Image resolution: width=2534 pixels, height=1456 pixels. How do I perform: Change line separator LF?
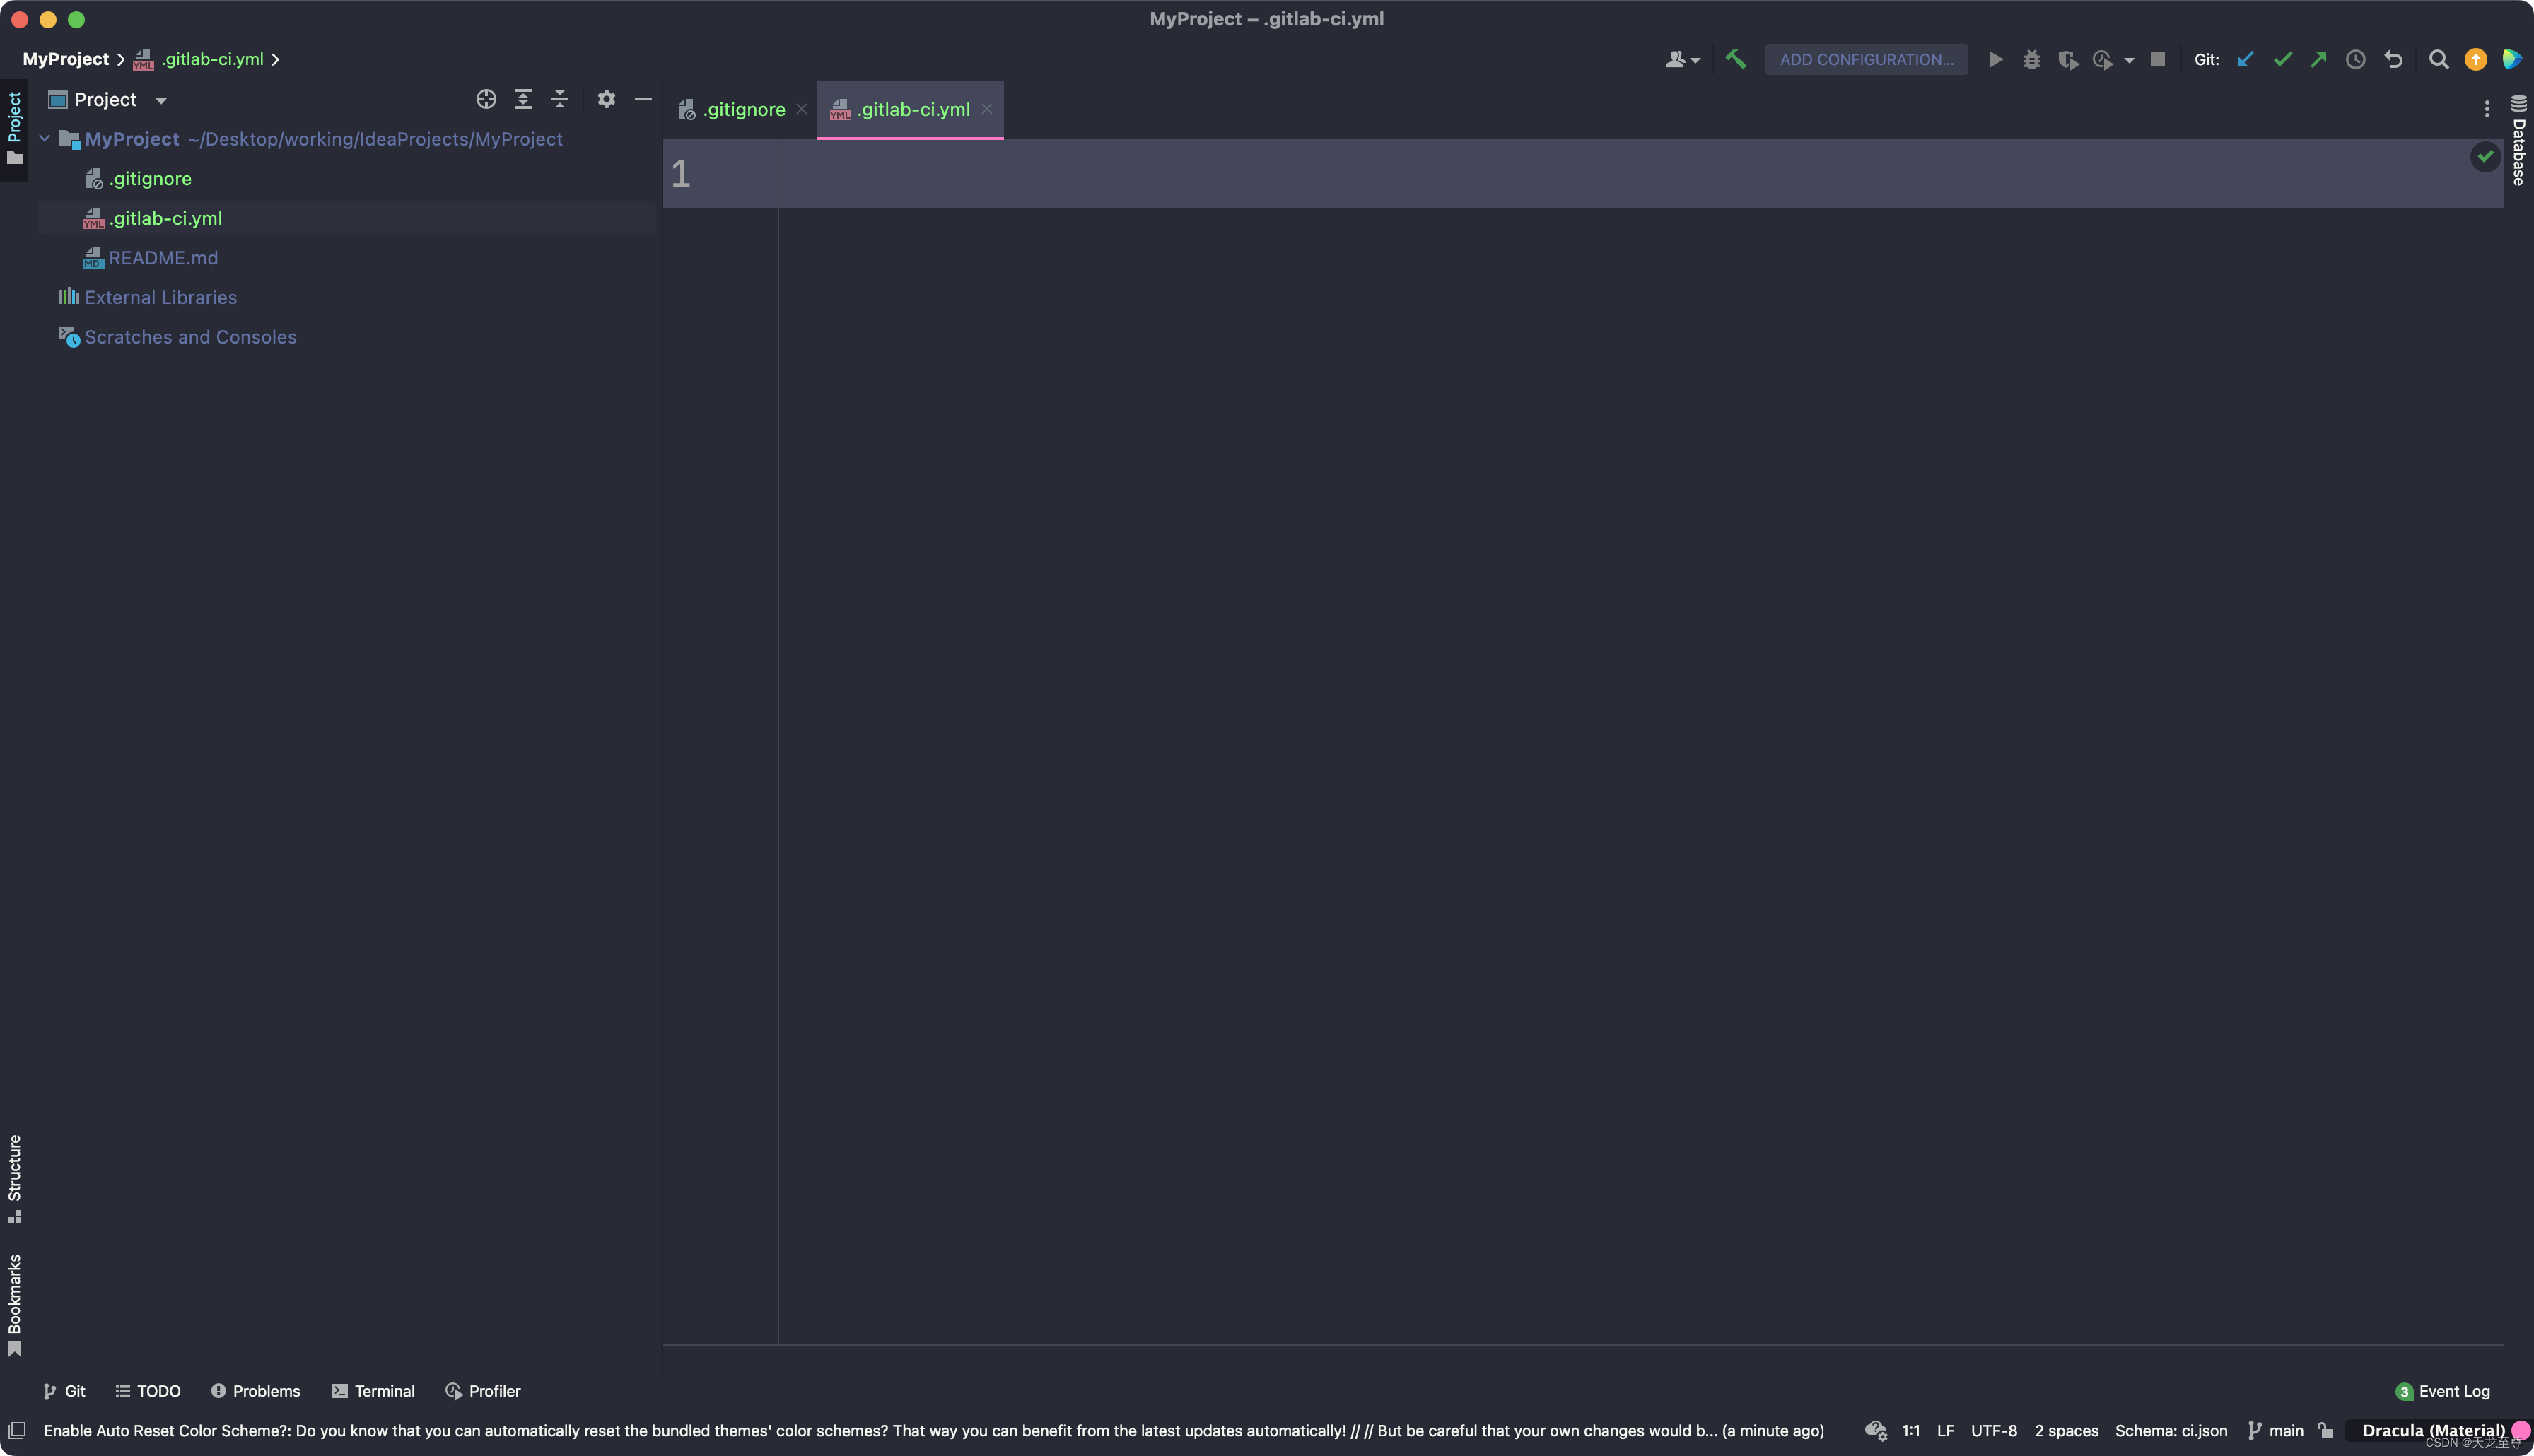1945,1430
